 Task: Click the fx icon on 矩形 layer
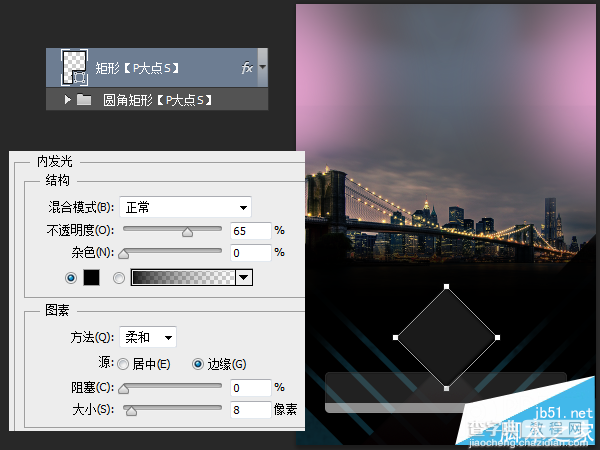coord(247,68)
